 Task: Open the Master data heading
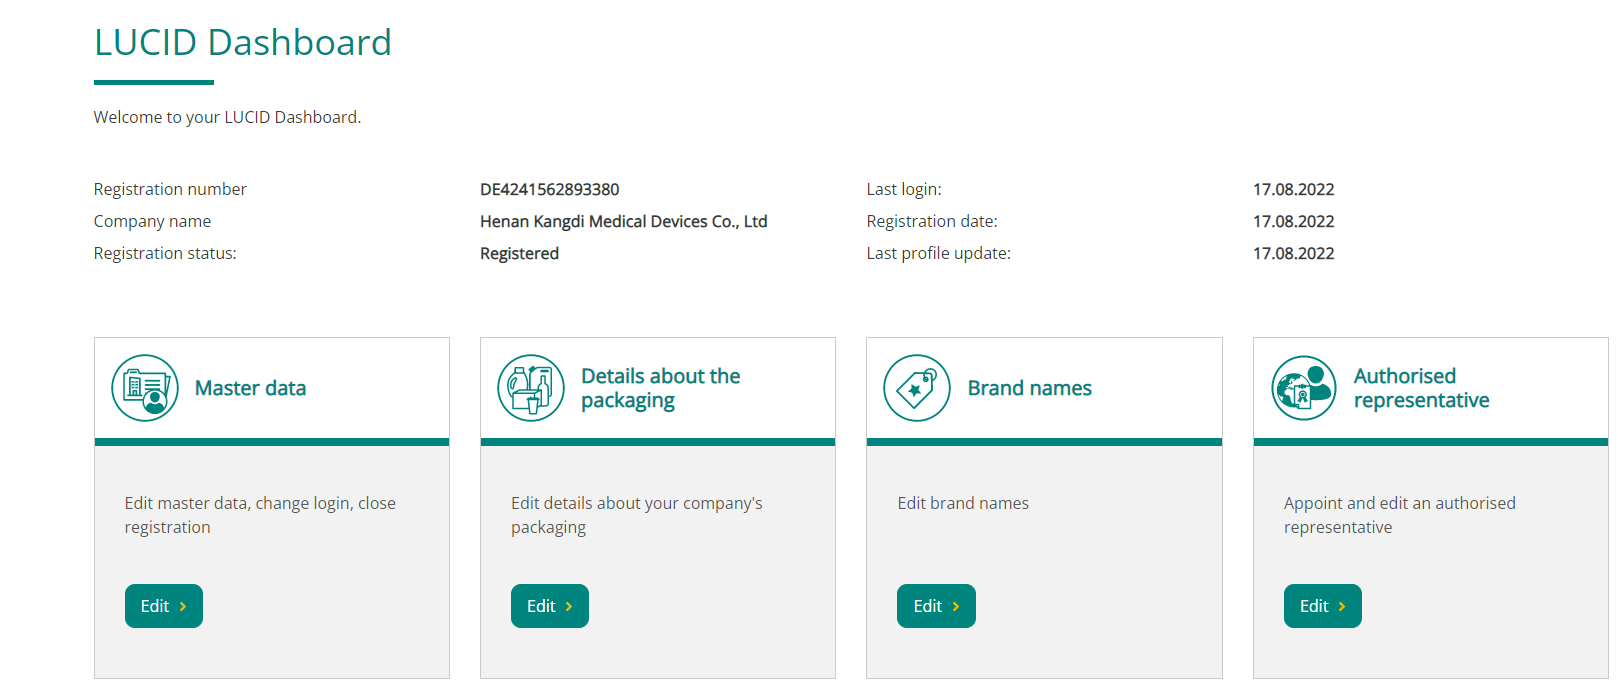tap(251, 388)
